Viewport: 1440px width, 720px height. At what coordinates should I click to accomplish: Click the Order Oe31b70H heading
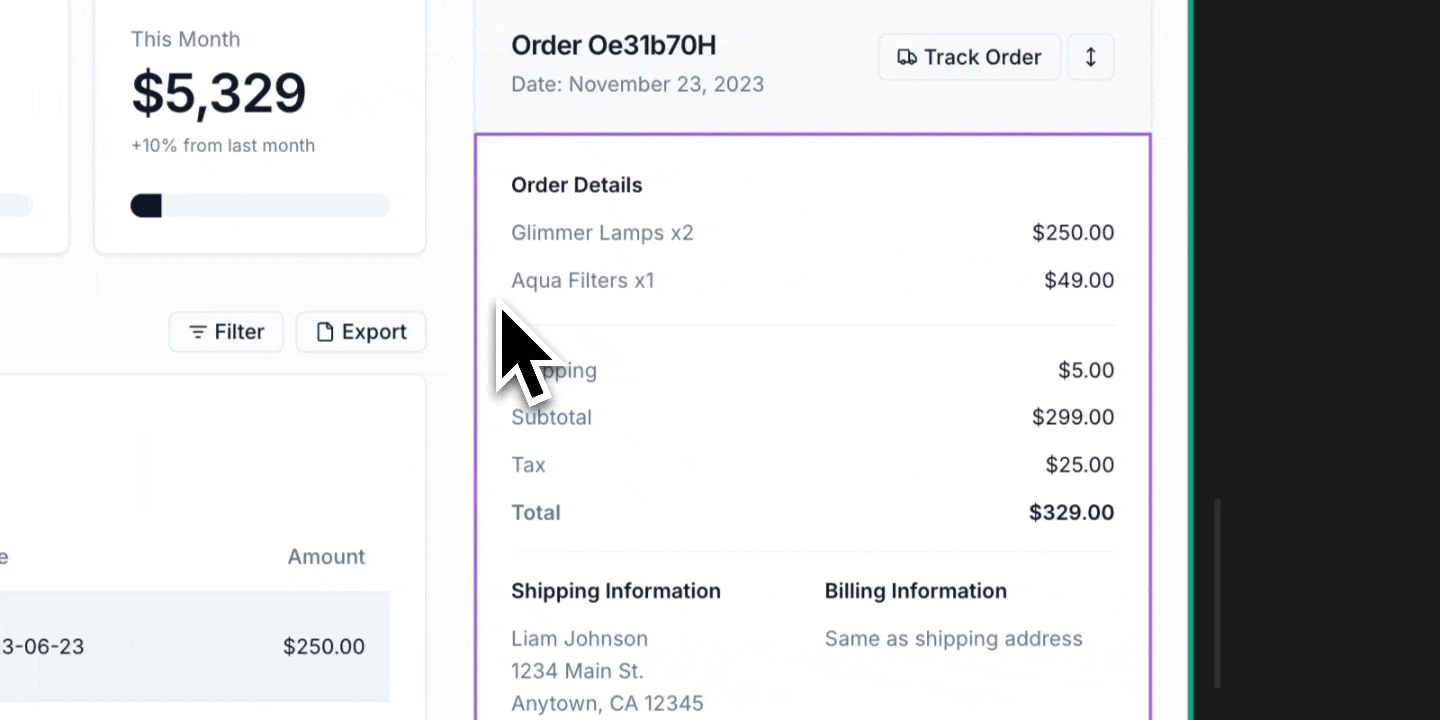613,45
